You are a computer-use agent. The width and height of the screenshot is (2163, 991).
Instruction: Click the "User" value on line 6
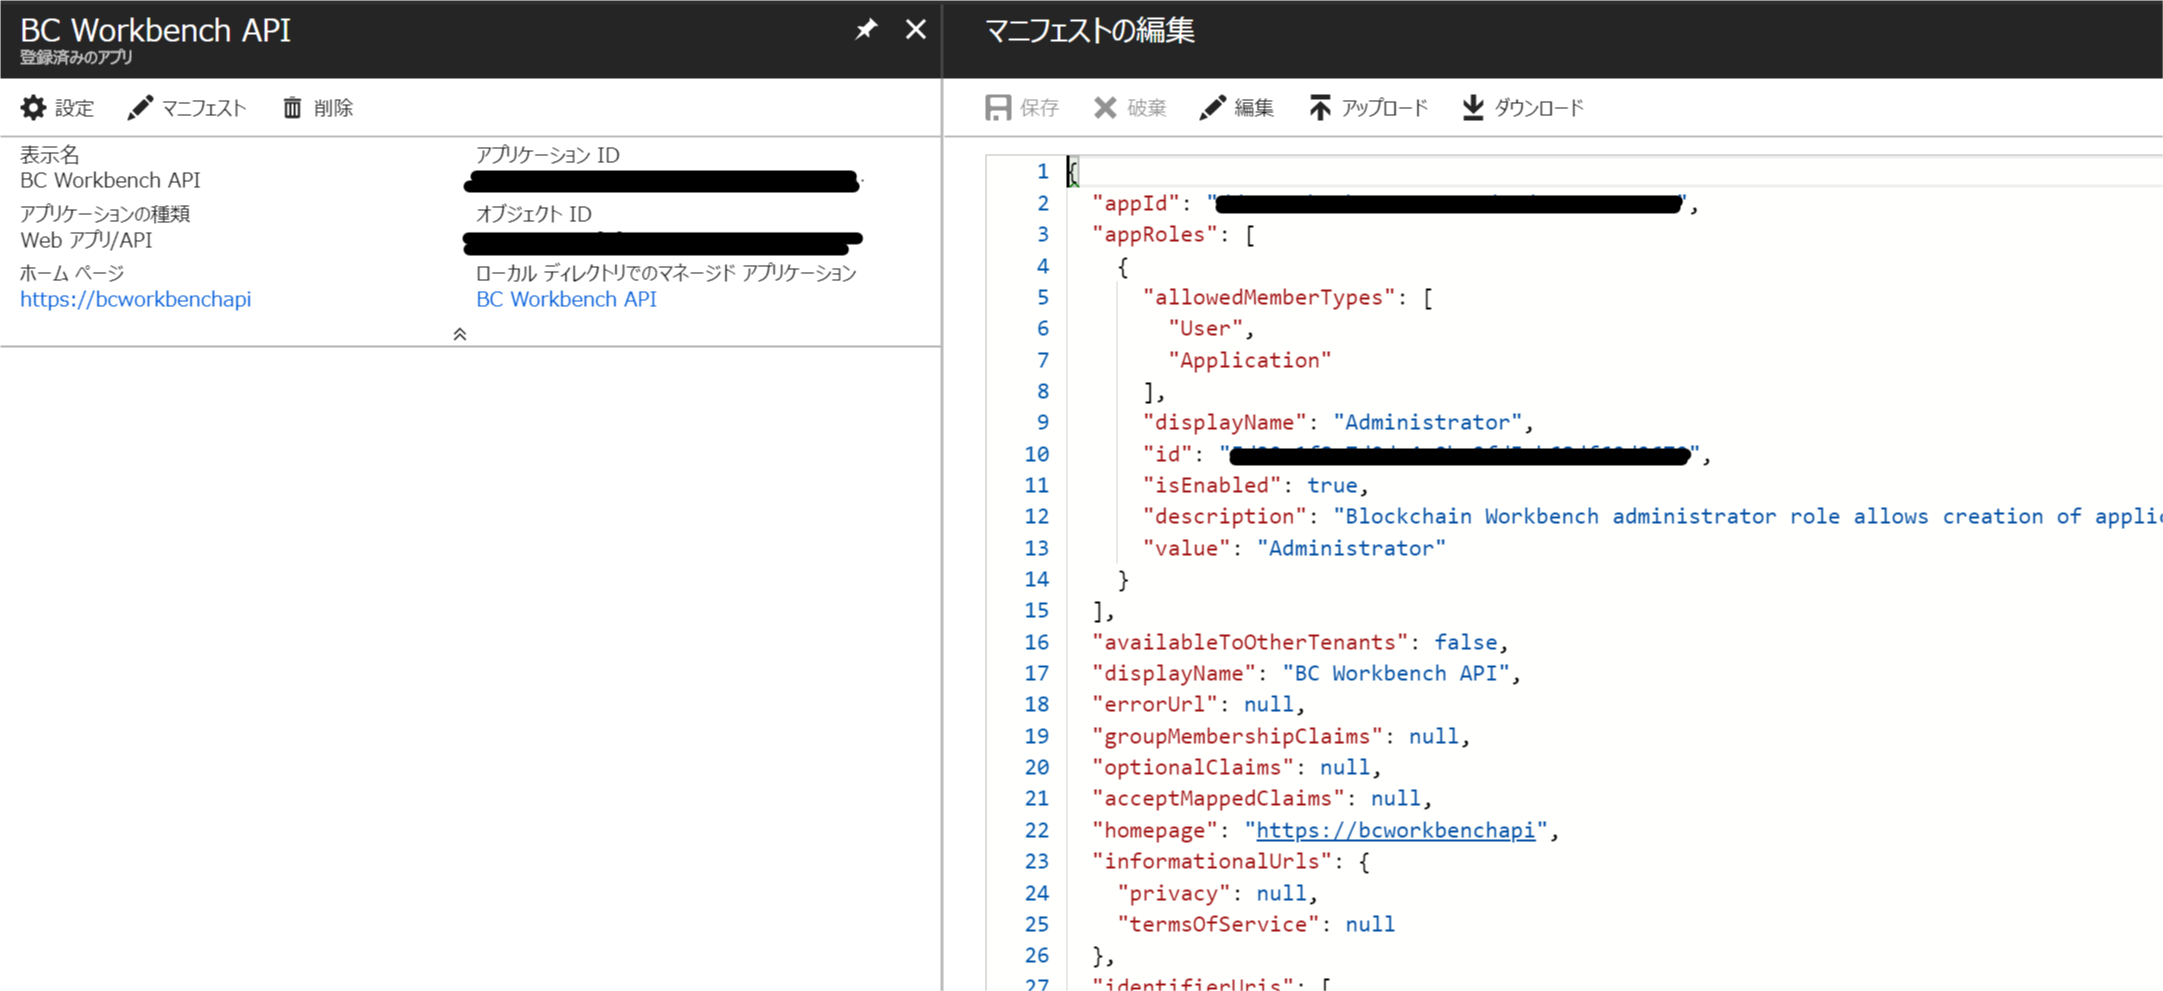pos(1205,329)
